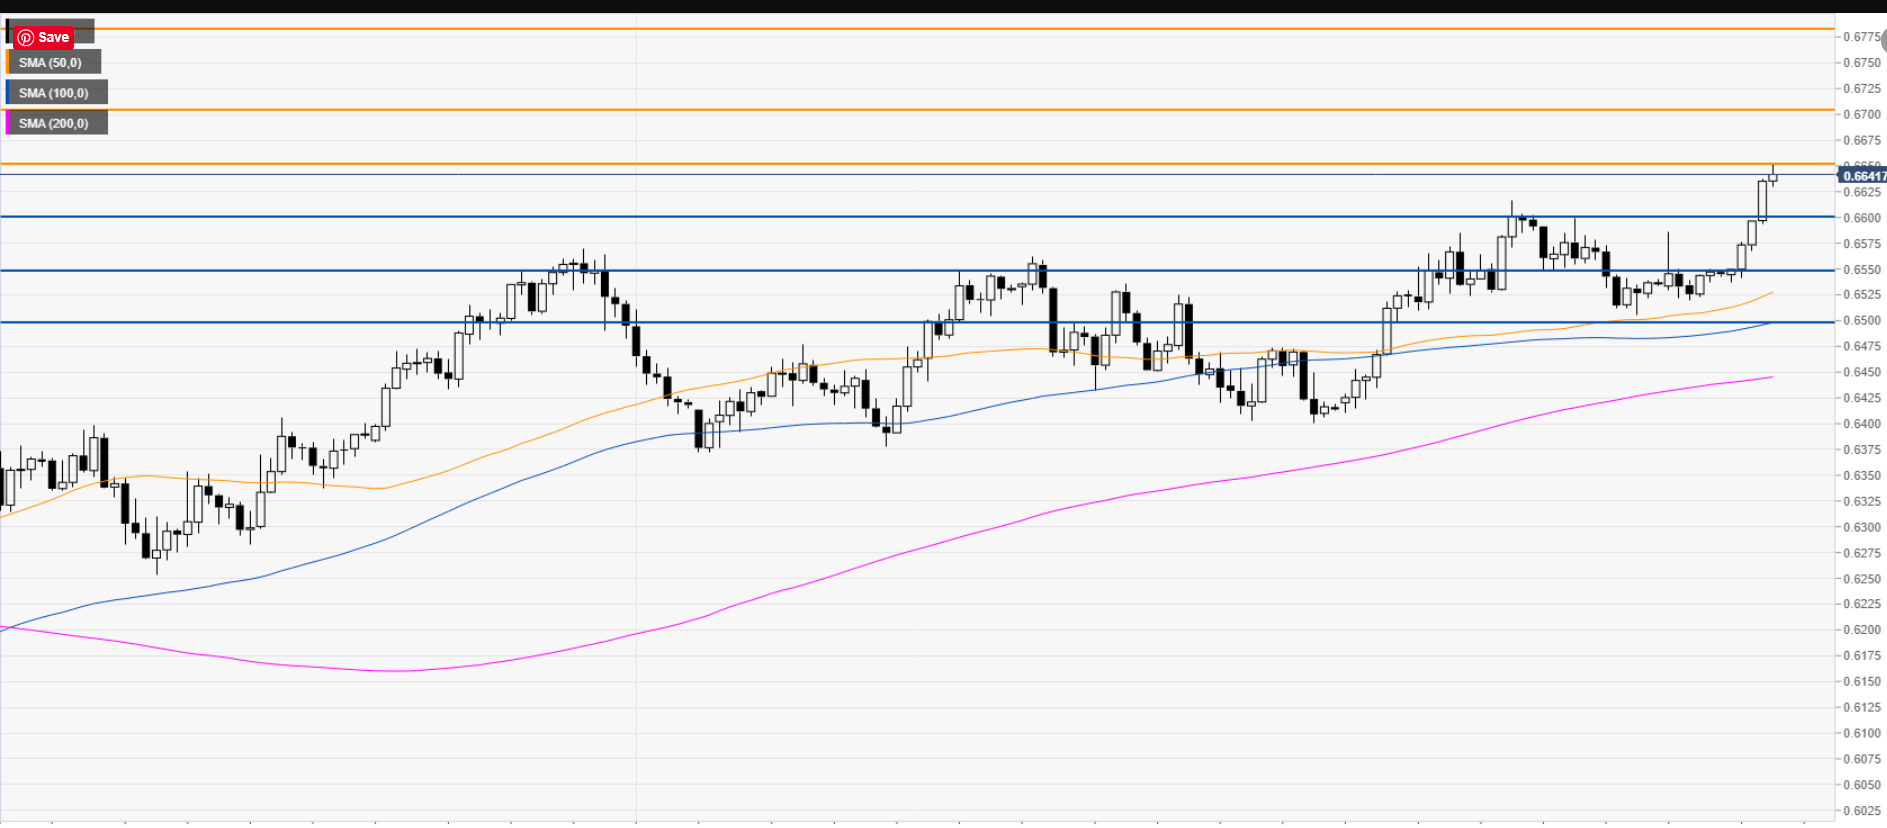The image size is (1887, 828).
Task: Click the 0.6675 price axis label
Action: click(x=1862, y=141)
